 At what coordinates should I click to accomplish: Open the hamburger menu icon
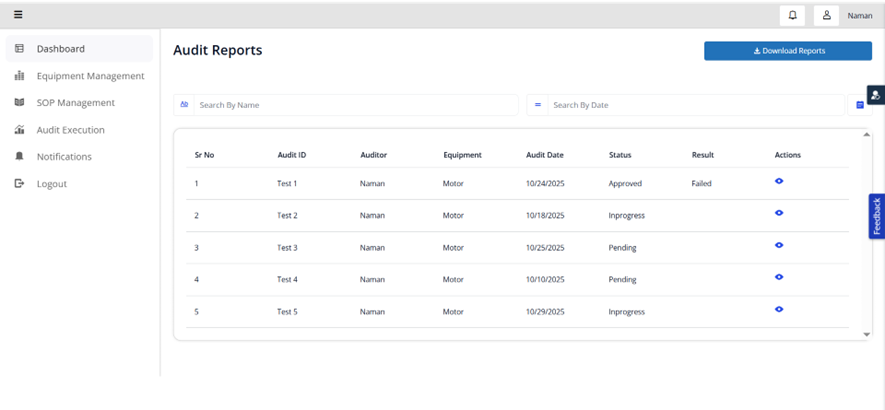(18, 15)
